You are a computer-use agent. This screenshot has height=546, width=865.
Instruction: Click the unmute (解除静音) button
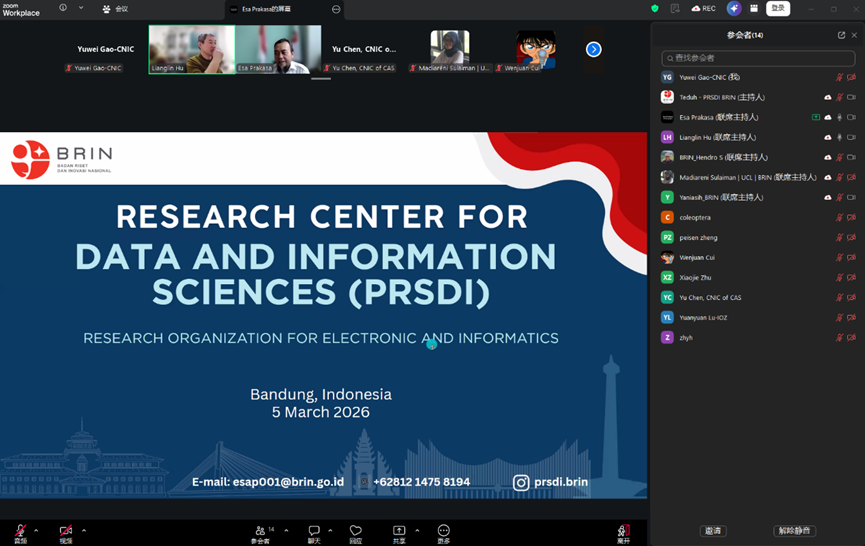(x=793, y=531)
